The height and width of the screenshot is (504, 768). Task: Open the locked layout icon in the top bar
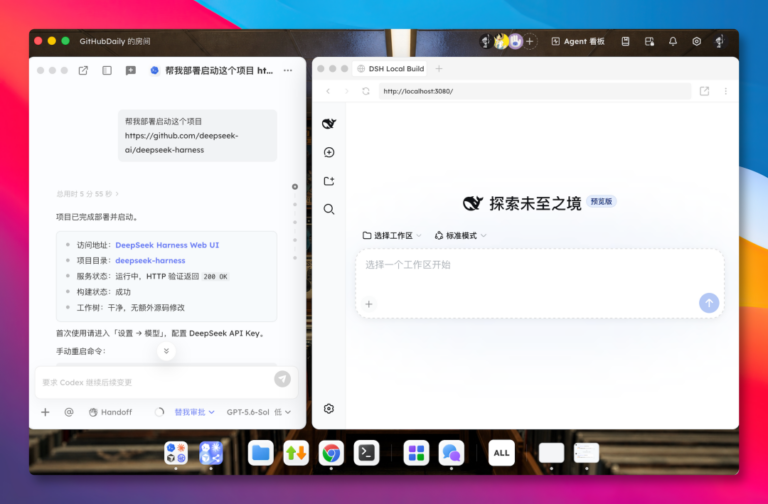(x=649, y=42)
